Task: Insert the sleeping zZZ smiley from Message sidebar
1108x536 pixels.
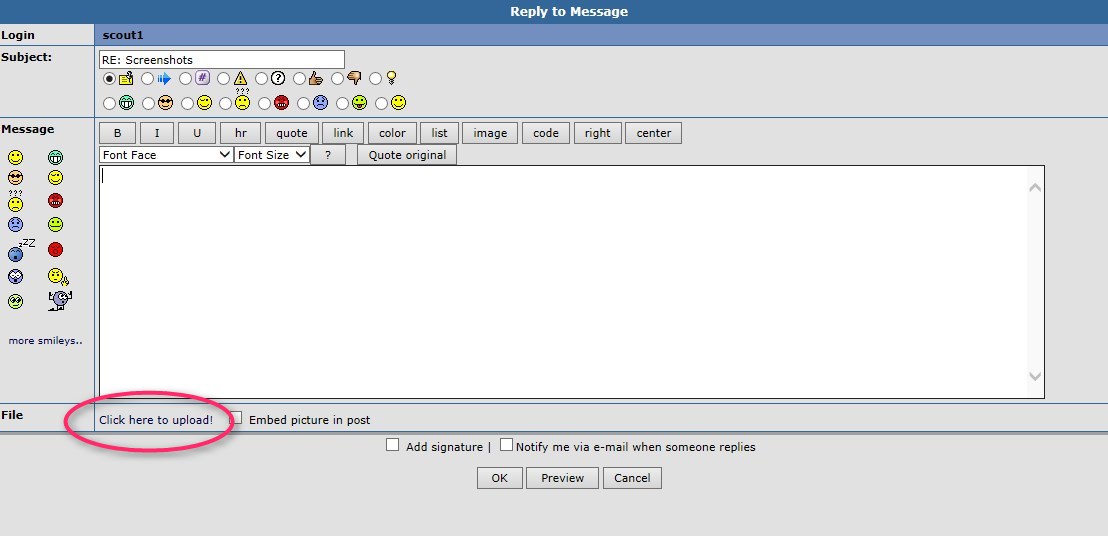Action: tap(21, 250)
